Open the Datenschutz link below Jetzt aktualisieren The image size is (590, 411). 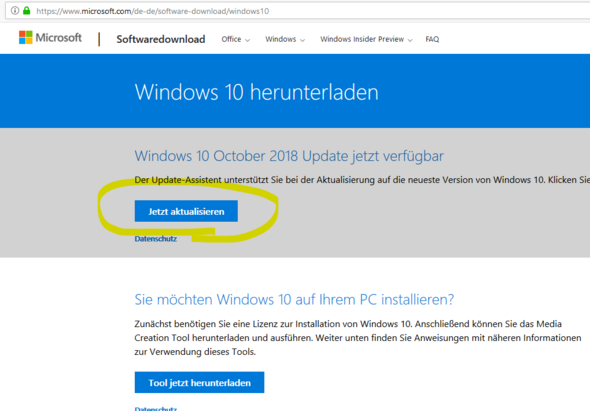pos(156,239)
